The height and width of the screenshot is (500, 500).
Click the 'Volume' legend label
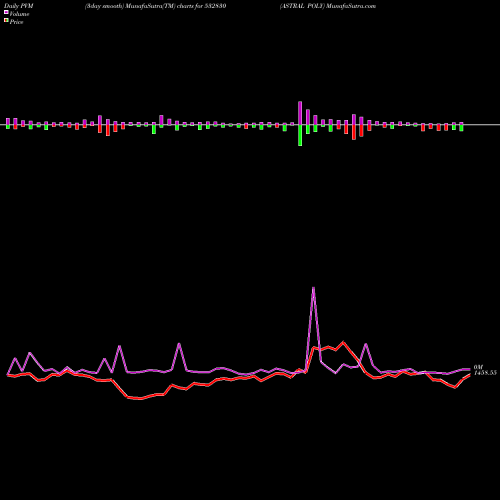(19, 14)
